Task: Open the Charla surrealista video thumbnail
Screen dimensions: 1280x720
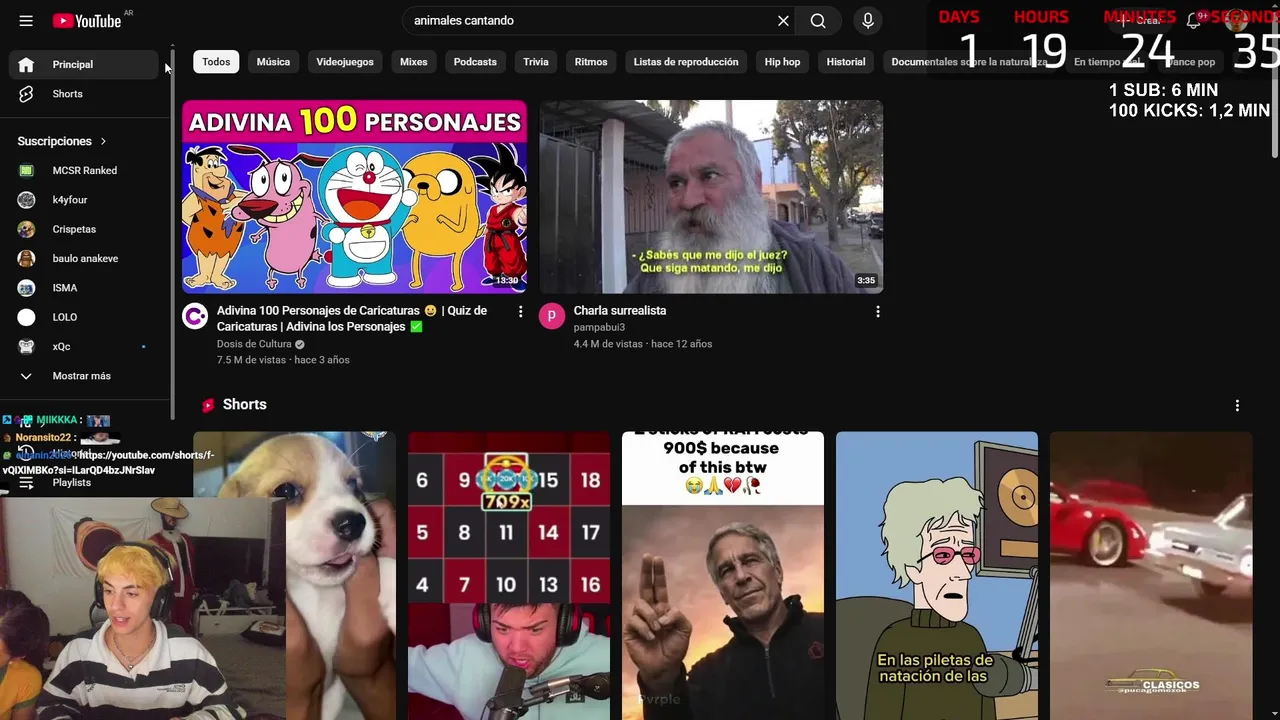Action: (x=711, y=197)
